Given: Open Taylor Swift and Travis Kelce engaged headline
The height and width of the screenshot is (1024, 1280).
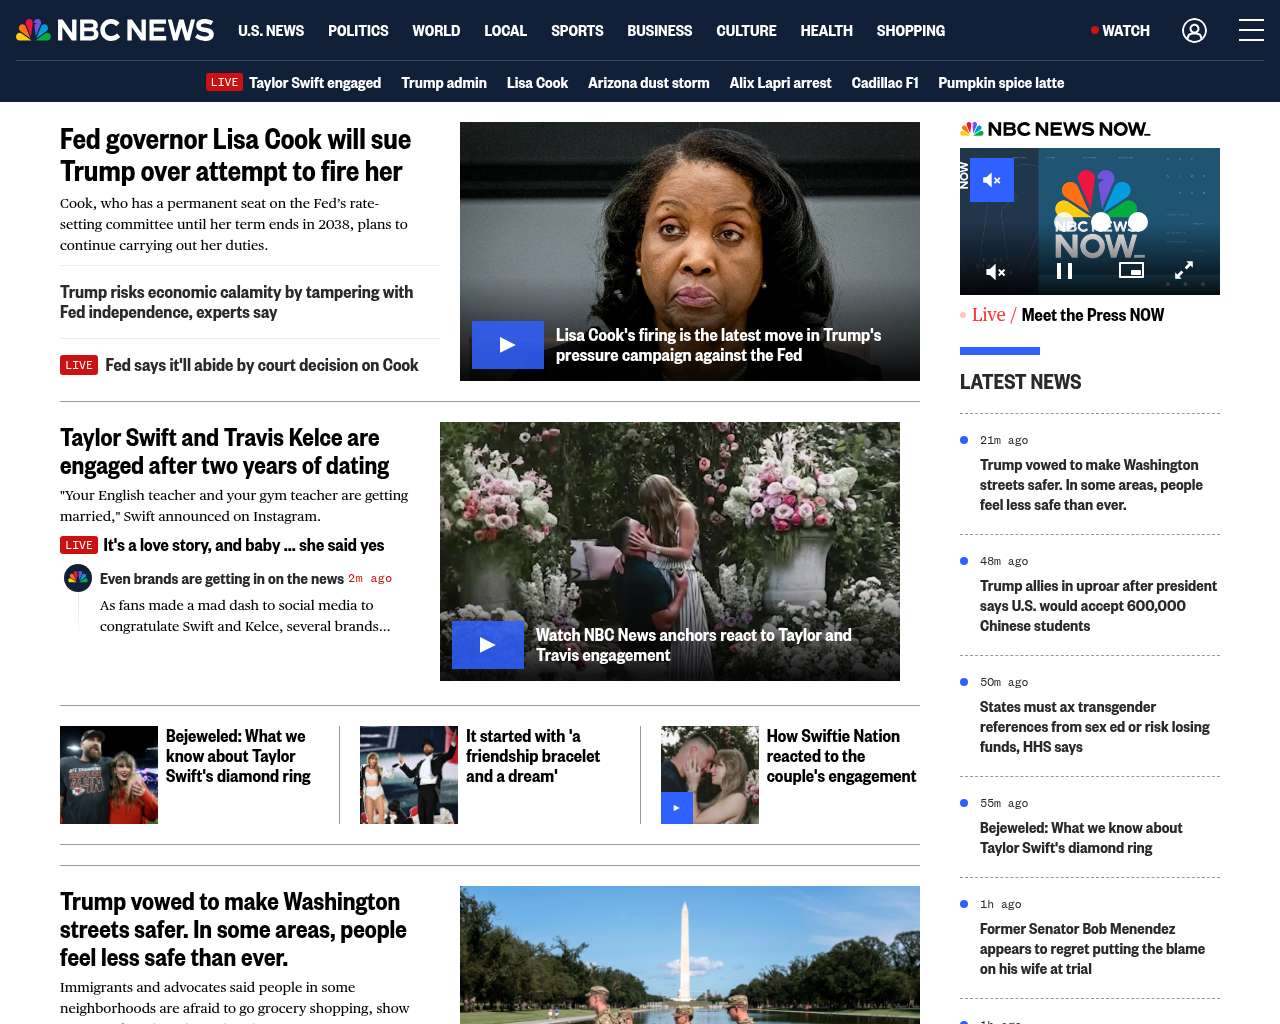Looking at the screenshot, I should coord(224,451).
